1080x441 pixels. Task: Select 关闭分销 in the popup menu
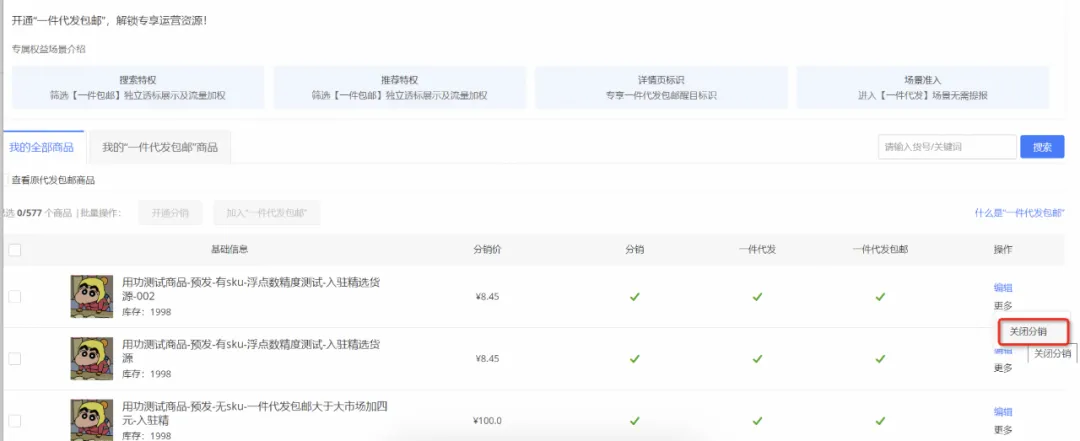1034,331
